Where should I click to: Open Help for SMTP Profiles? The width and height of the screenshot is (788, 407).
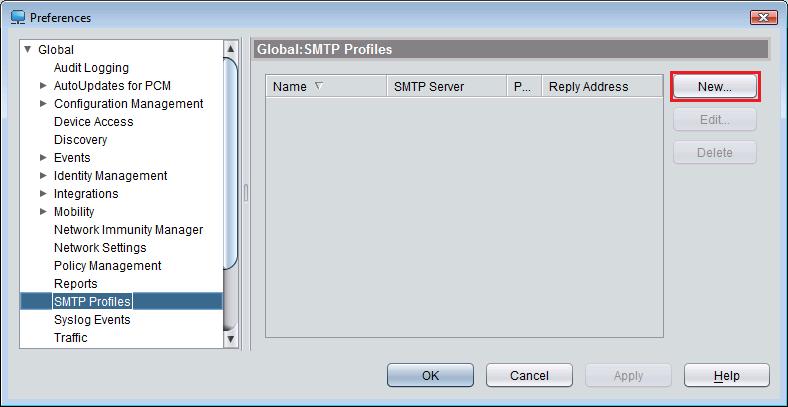(x=726, y=376)
